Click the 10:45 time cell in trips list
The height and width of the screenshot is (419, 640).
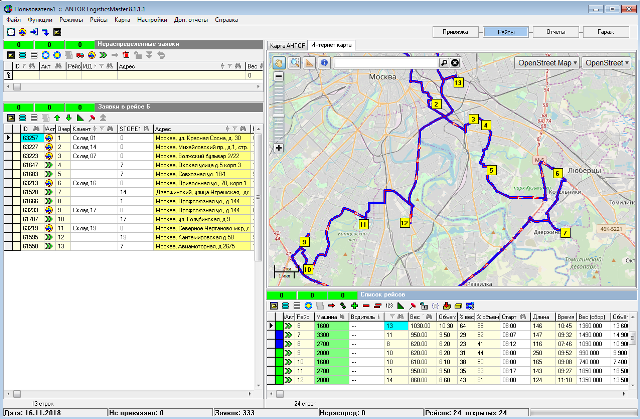(x=565, y=326)
